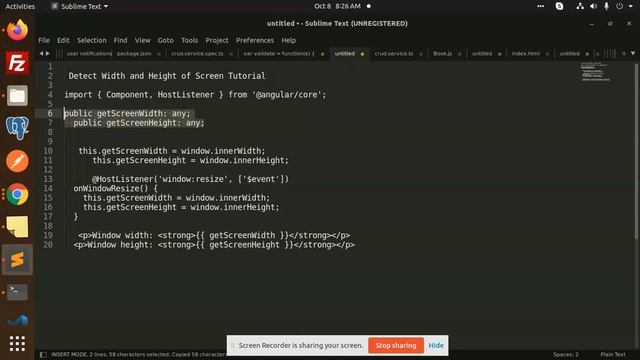Click Stop sharing button

point(396,345)
